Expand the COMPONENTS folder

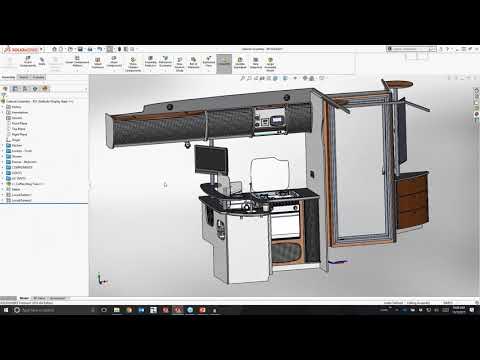pos(3,167)
